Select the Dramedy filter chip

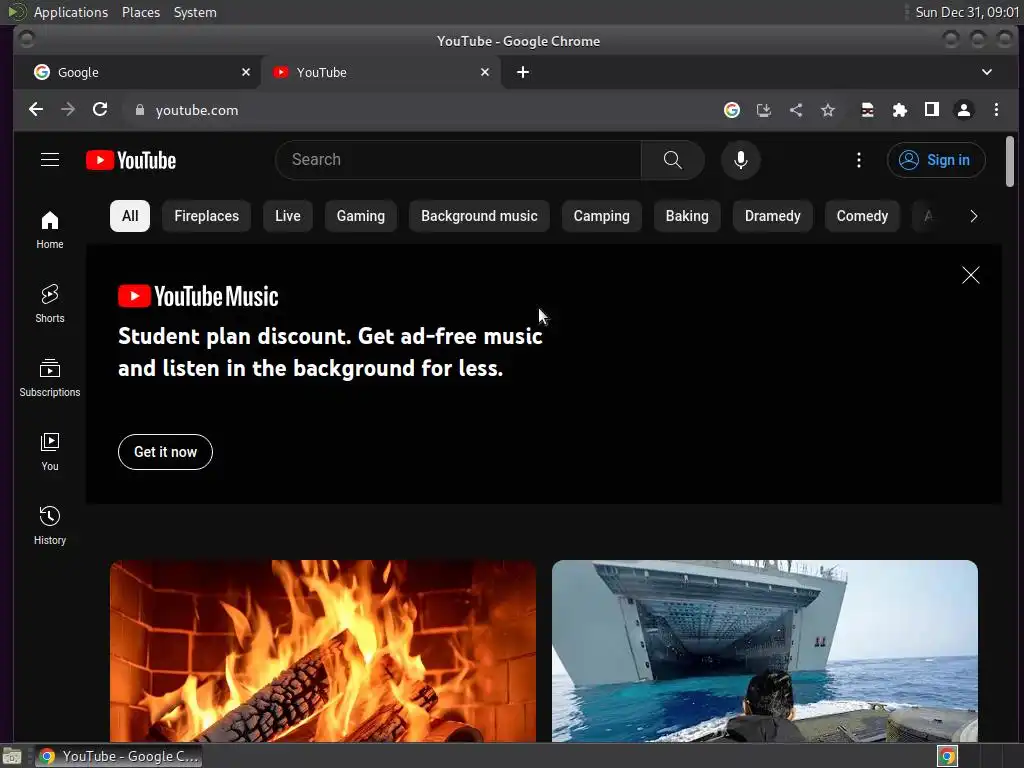pos(773,216)
